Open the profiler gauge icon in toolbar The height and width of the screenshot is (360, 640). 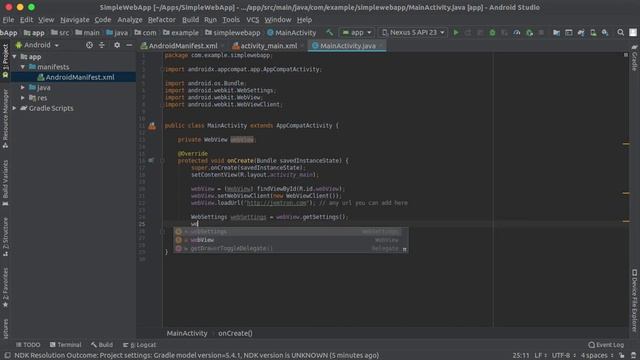tap(517, 32)
